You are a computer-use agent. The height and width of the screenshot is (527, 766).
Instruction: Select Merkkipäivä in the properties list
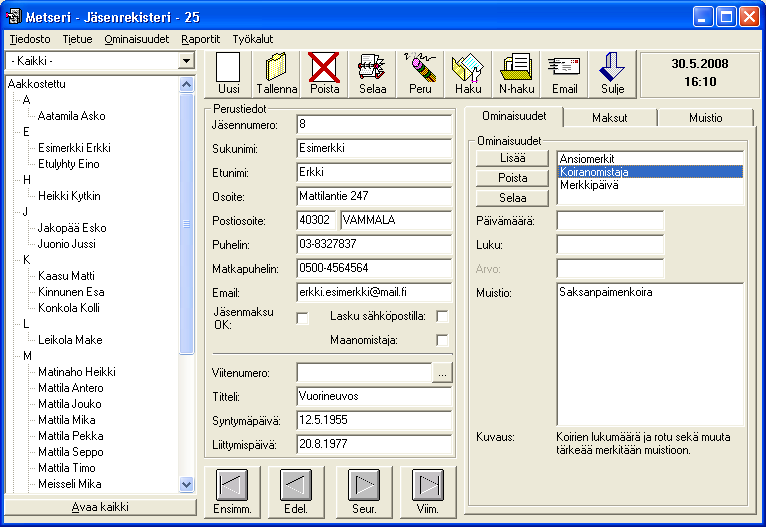pos(650,185)
